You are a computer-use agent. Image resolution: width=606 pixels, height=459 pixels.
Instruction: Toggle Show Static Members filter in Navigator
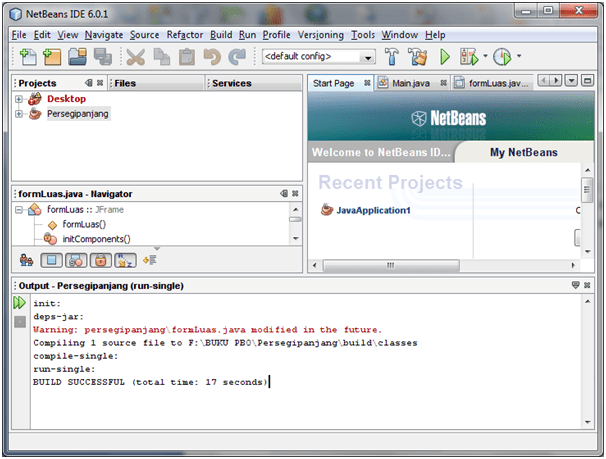click(x=76, y=260)
